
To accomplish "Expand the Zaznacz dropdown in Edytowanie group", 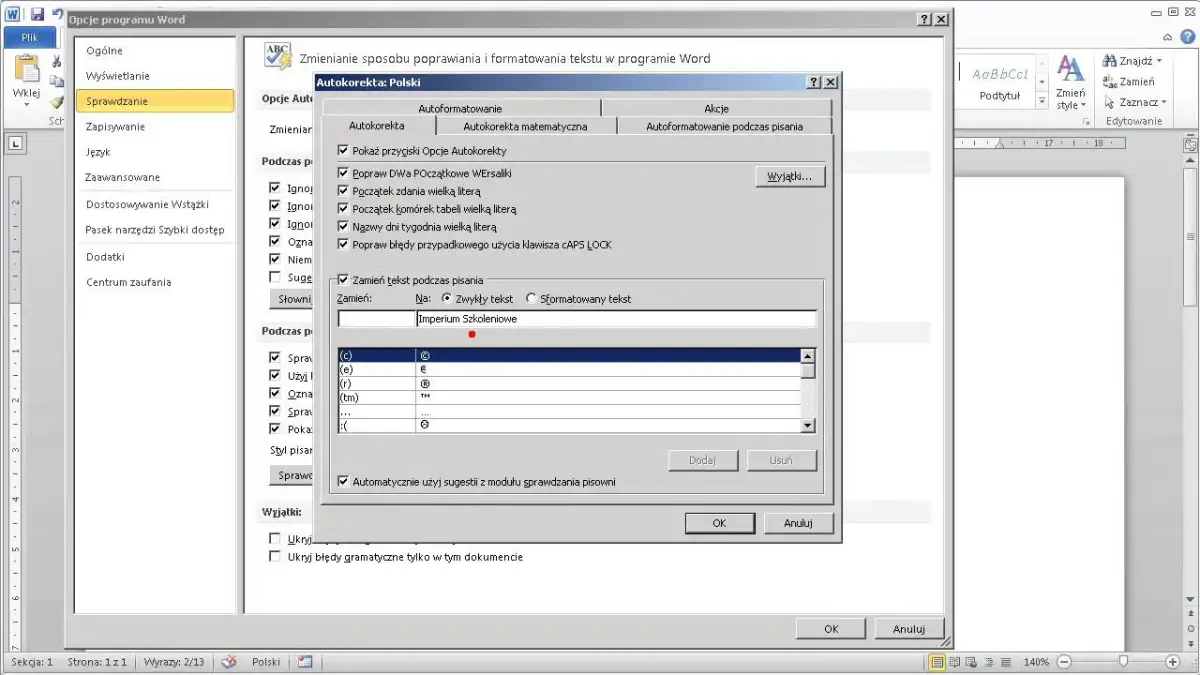I will click(1163, 103).
